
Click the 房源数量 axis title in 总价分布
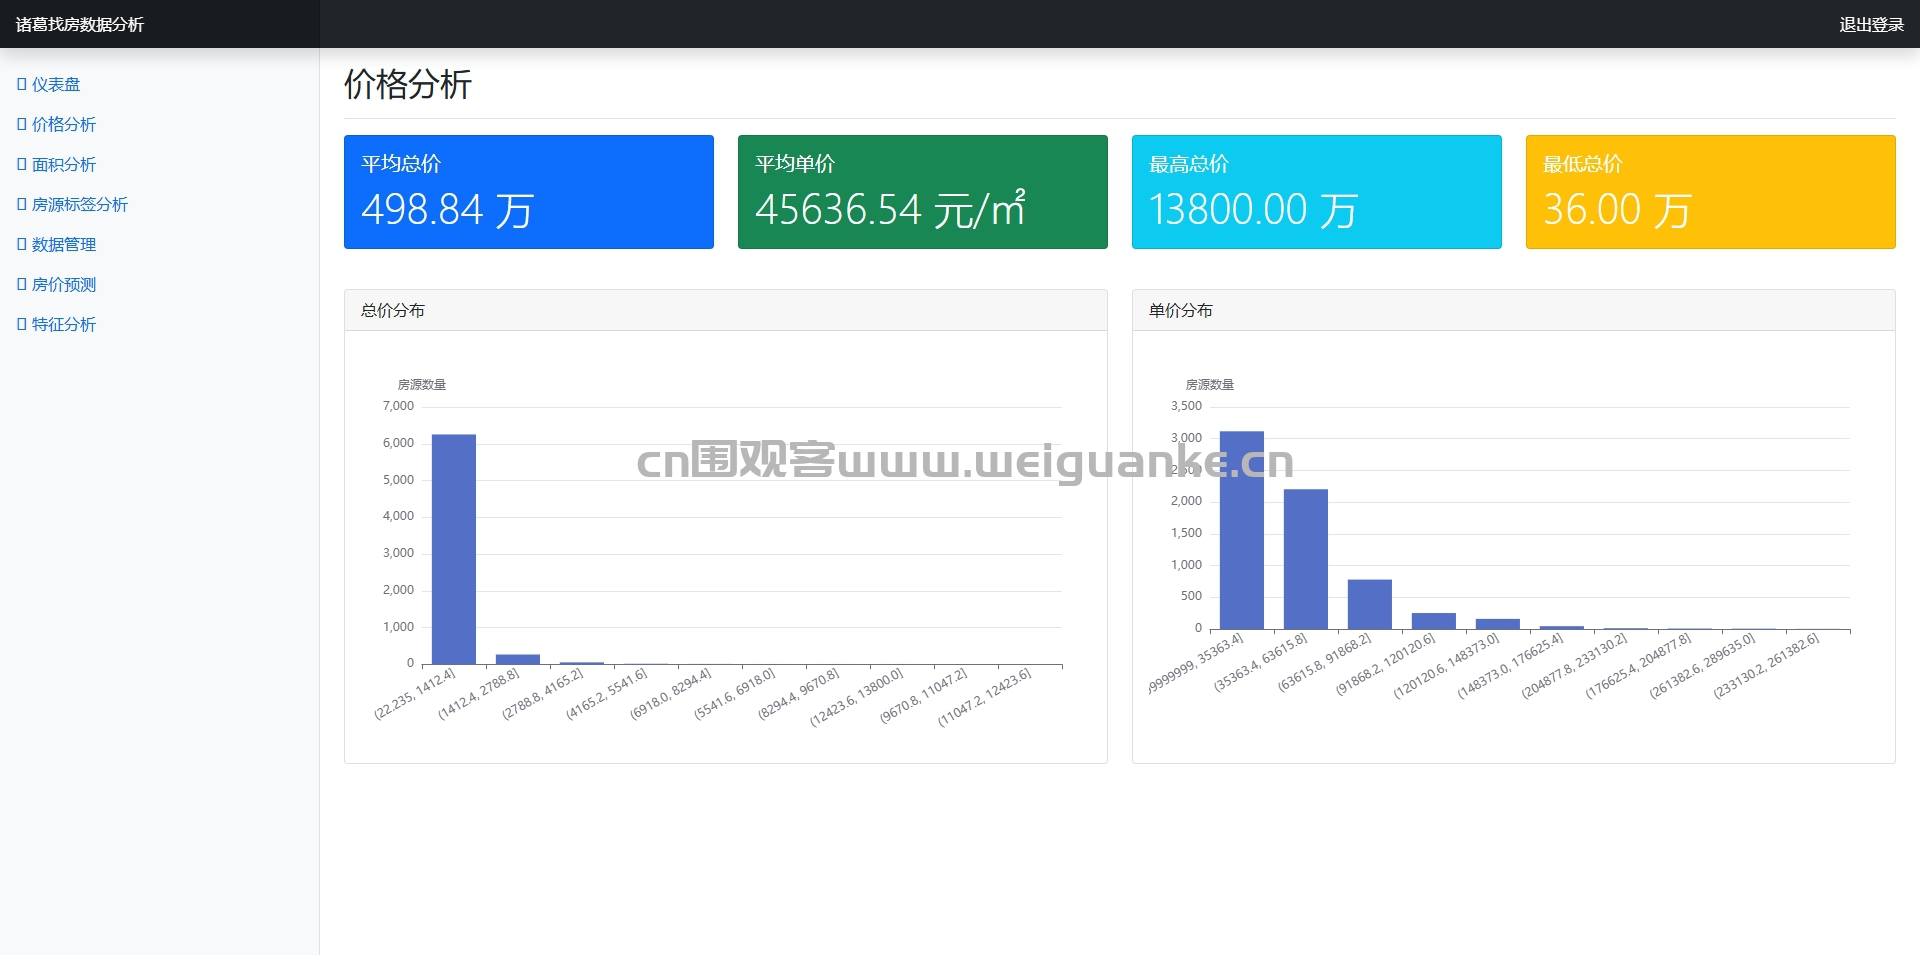(x=422, y=384)
